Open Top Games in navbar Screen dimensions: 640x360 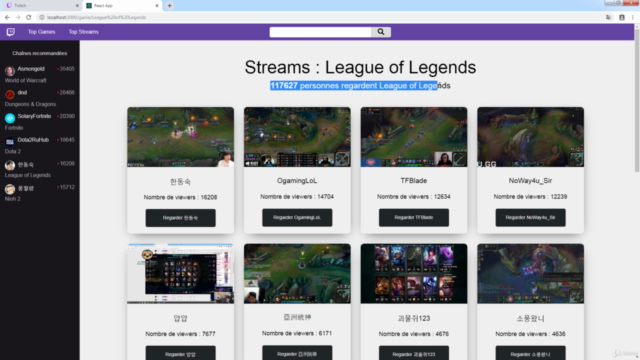coord(41,32)
